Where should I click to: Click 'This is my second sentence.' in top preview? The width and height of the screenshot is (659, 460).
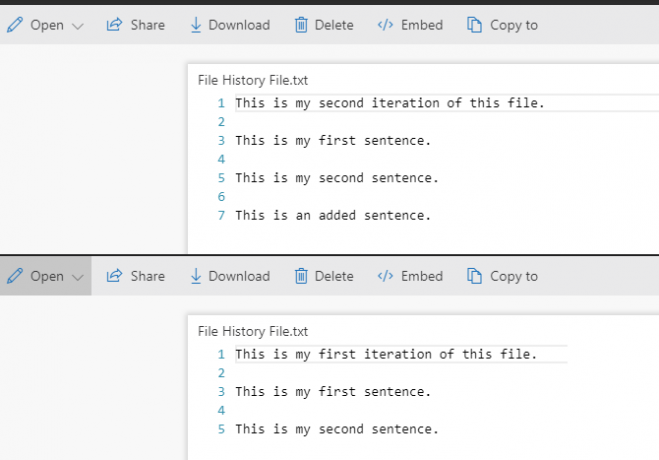[337, 178]
